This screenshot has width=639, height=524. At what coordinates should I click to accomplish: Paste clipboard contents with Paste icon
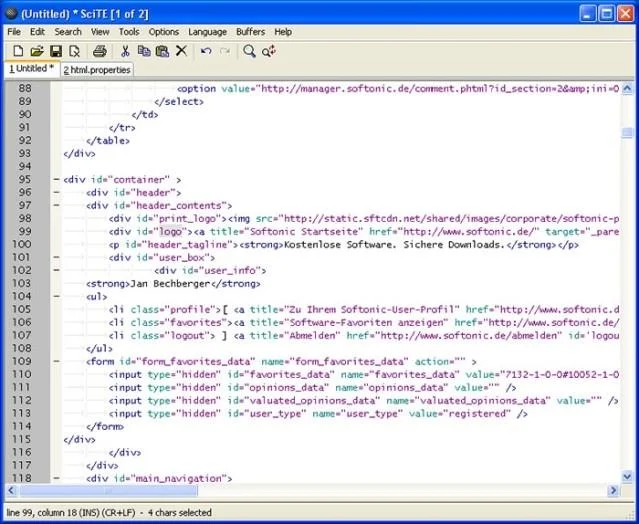tap(163, 51)
